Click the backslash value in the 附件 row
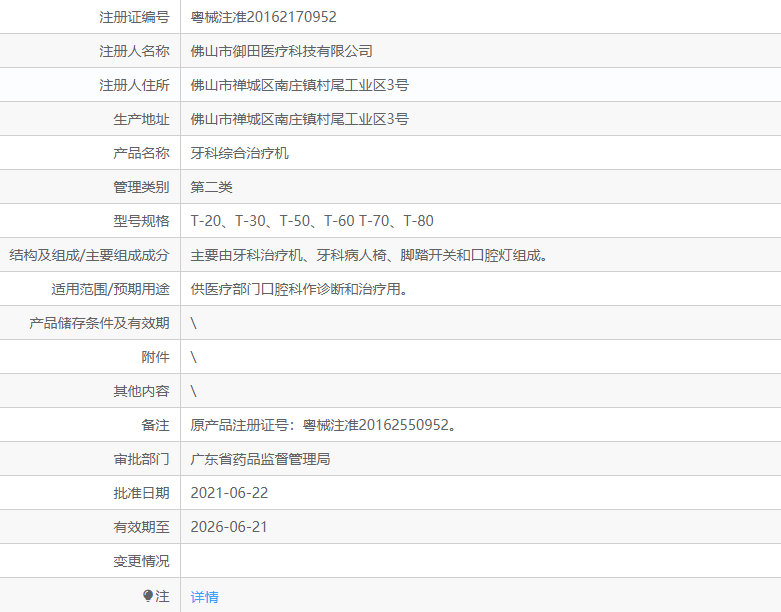 [193, 357]
